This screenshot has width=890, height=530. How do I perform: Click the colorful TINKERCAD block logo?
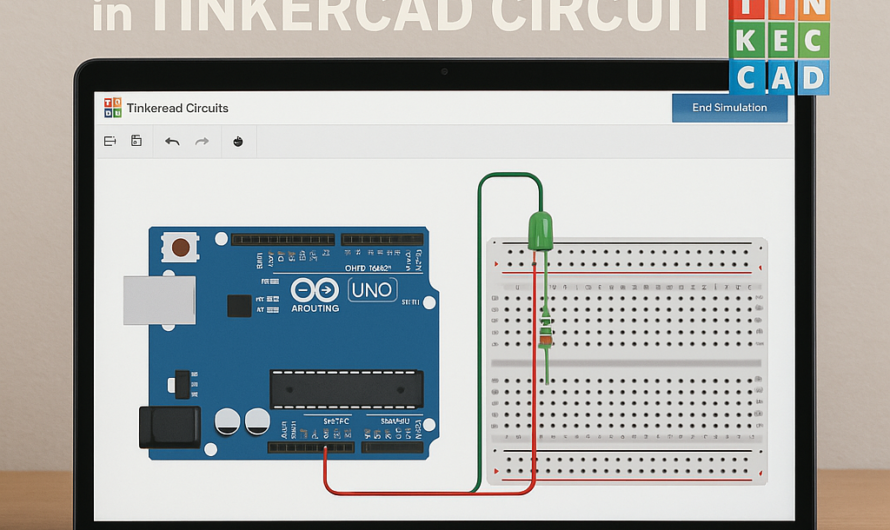click(779, 47)
